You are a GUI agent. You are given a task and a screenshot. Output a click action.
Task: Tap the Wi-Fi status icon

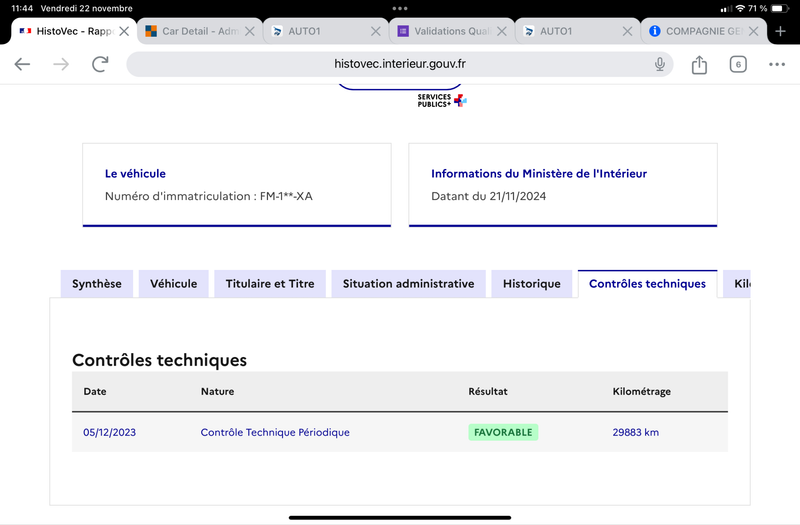[740, 8]
